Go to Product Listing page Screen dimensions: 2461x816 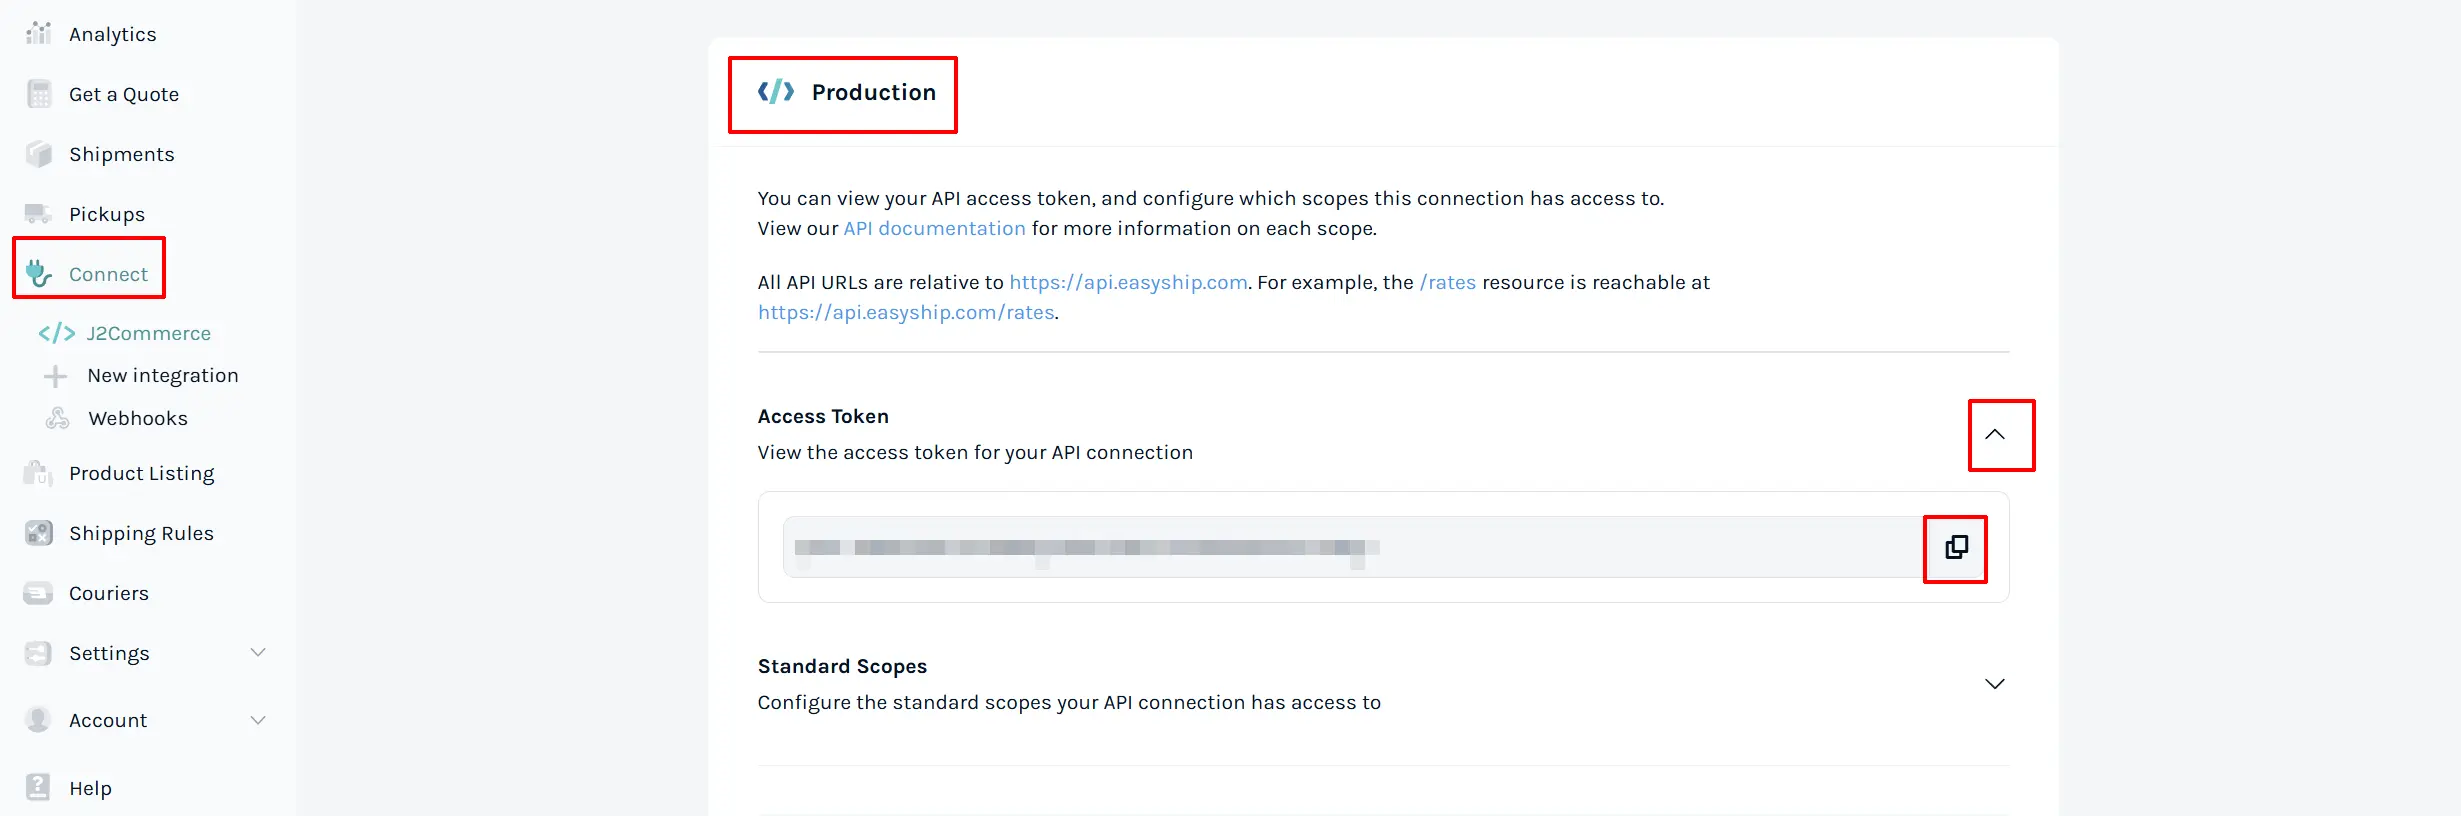click(141, 473)
